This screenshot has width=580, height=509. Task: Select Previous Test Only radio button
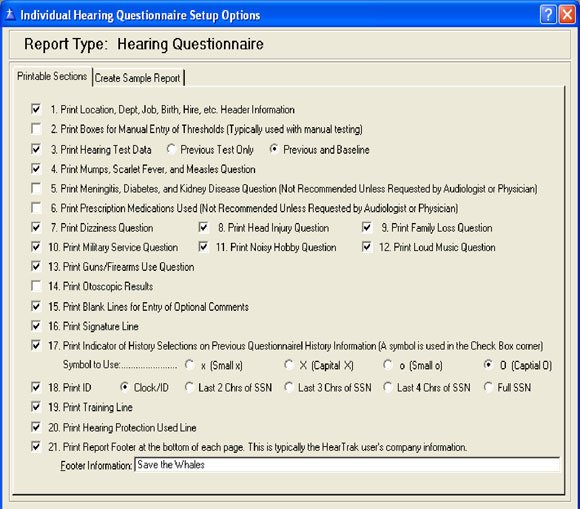click(171, 149)
